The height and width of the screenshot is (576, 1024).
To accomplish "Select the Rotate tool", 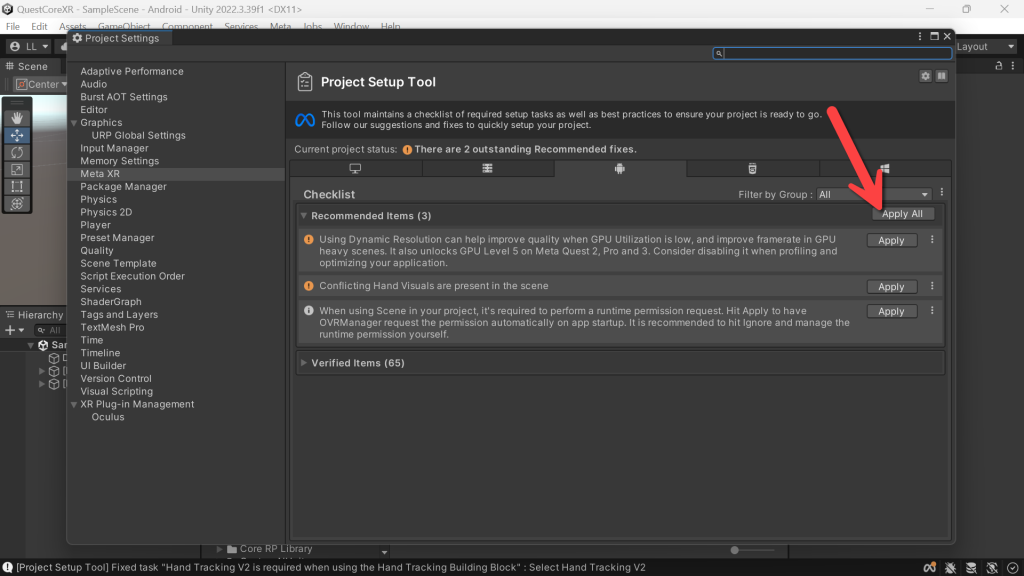I will pos(17,152).
